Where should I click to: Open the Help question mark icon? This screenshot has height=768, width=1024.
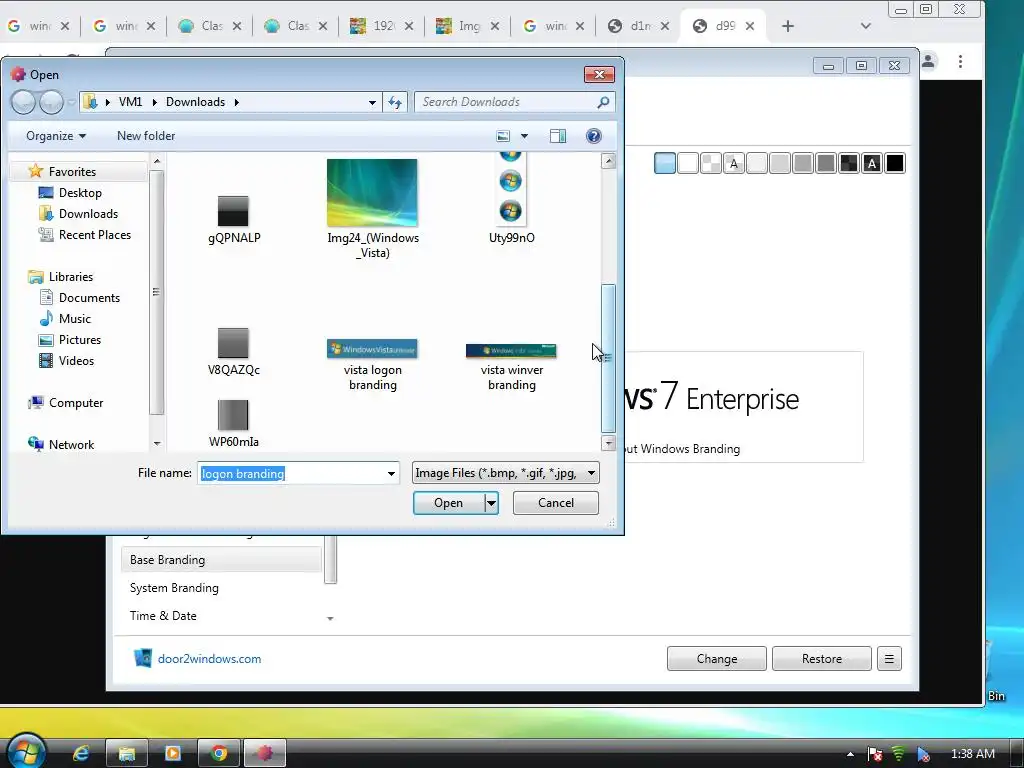[594, 136]
